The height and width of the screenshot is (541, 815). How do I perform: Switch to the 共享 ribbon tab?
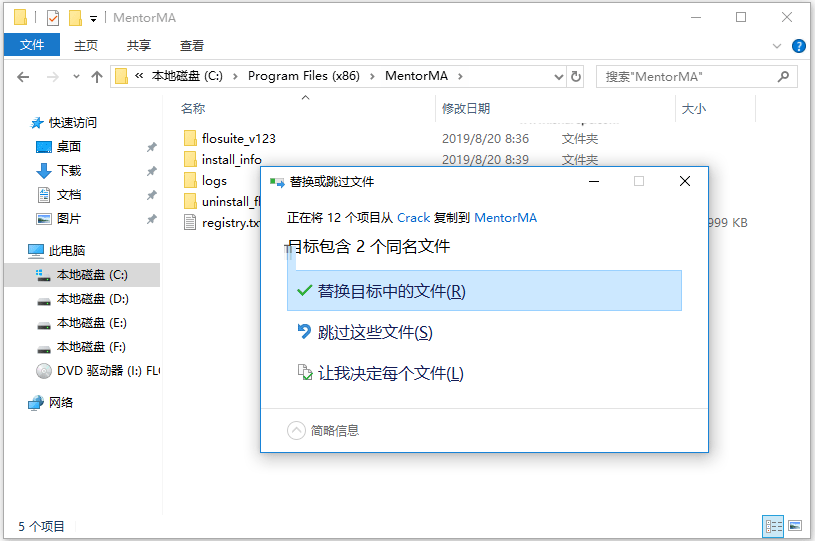[139, 45]
